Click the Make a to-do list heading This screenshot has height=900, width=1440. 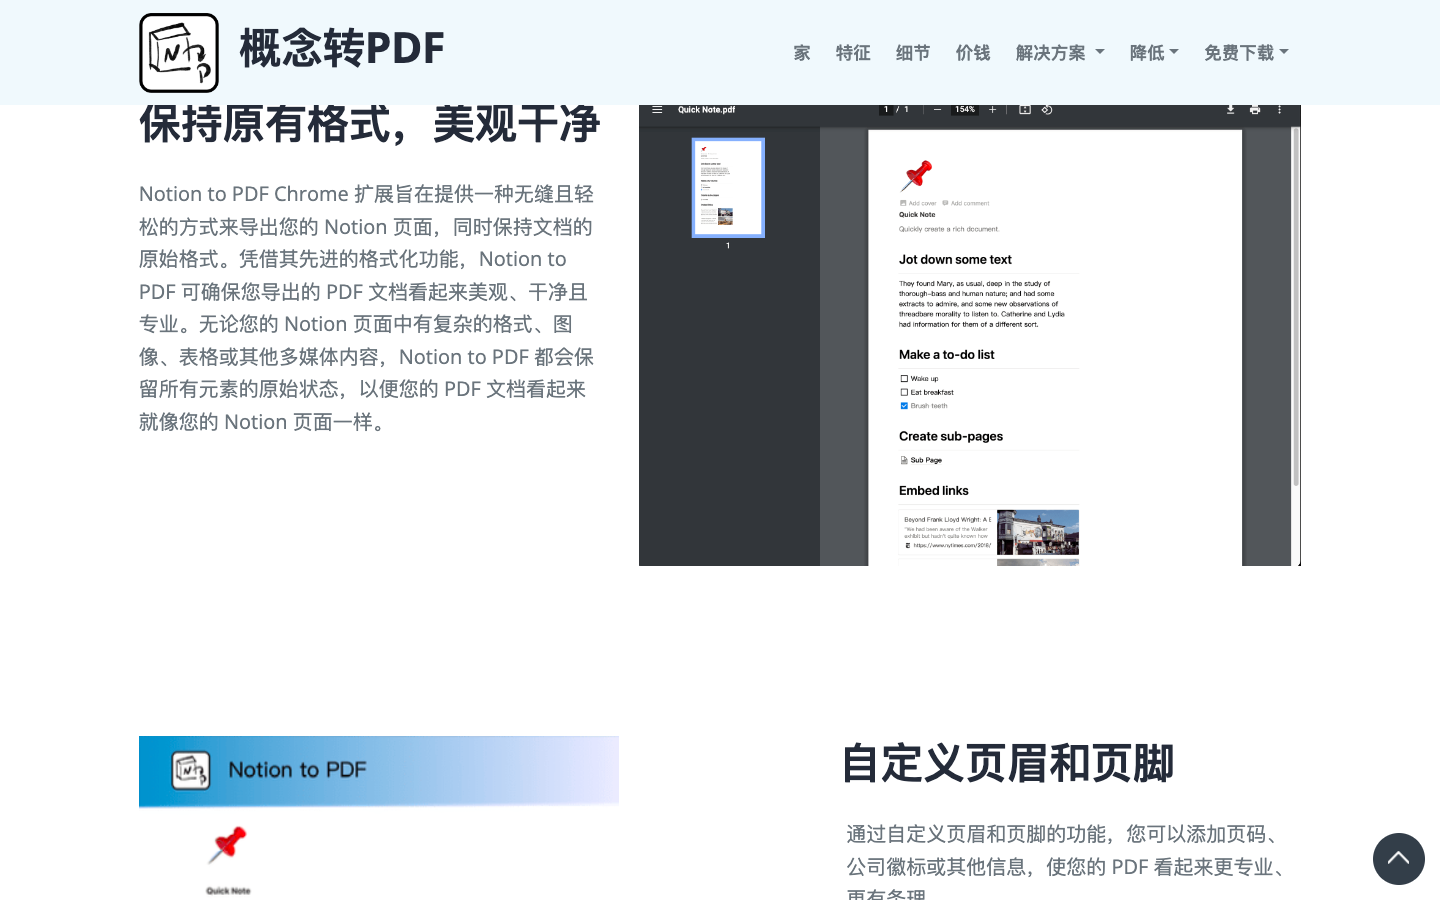point(946,355)
